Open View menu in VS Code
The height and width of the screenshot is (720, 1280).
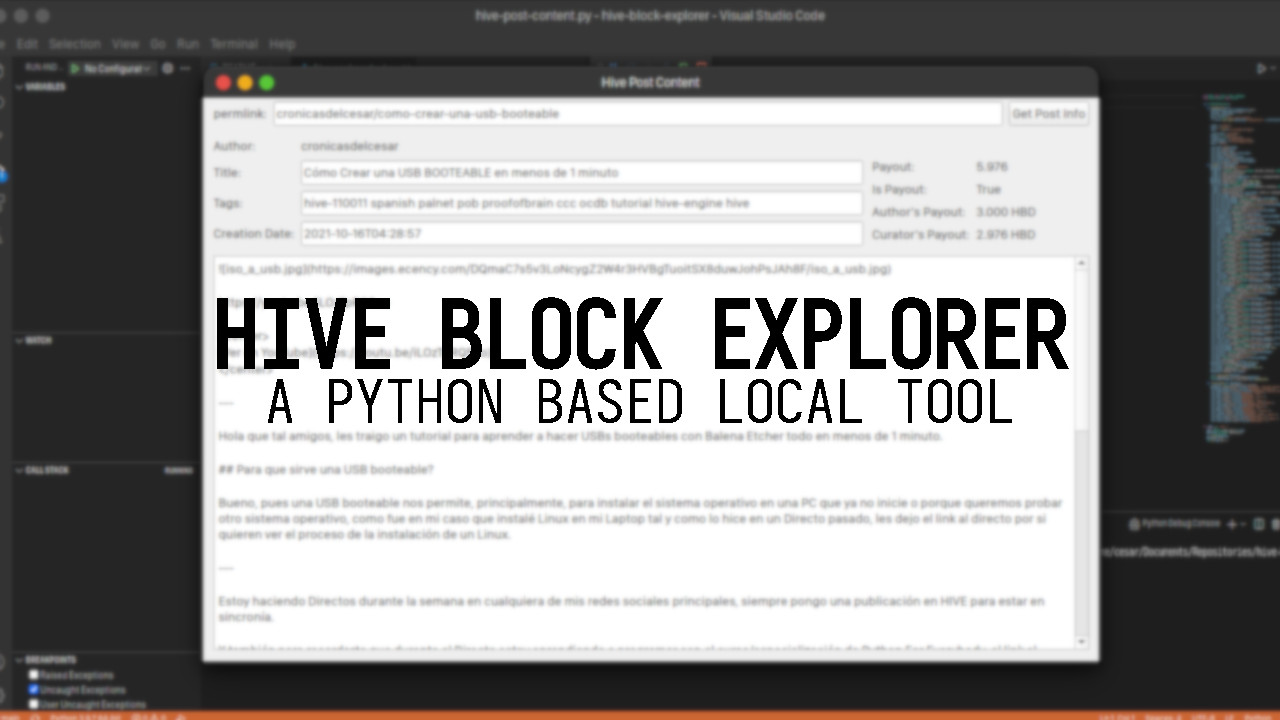click(x=125, y=44)
